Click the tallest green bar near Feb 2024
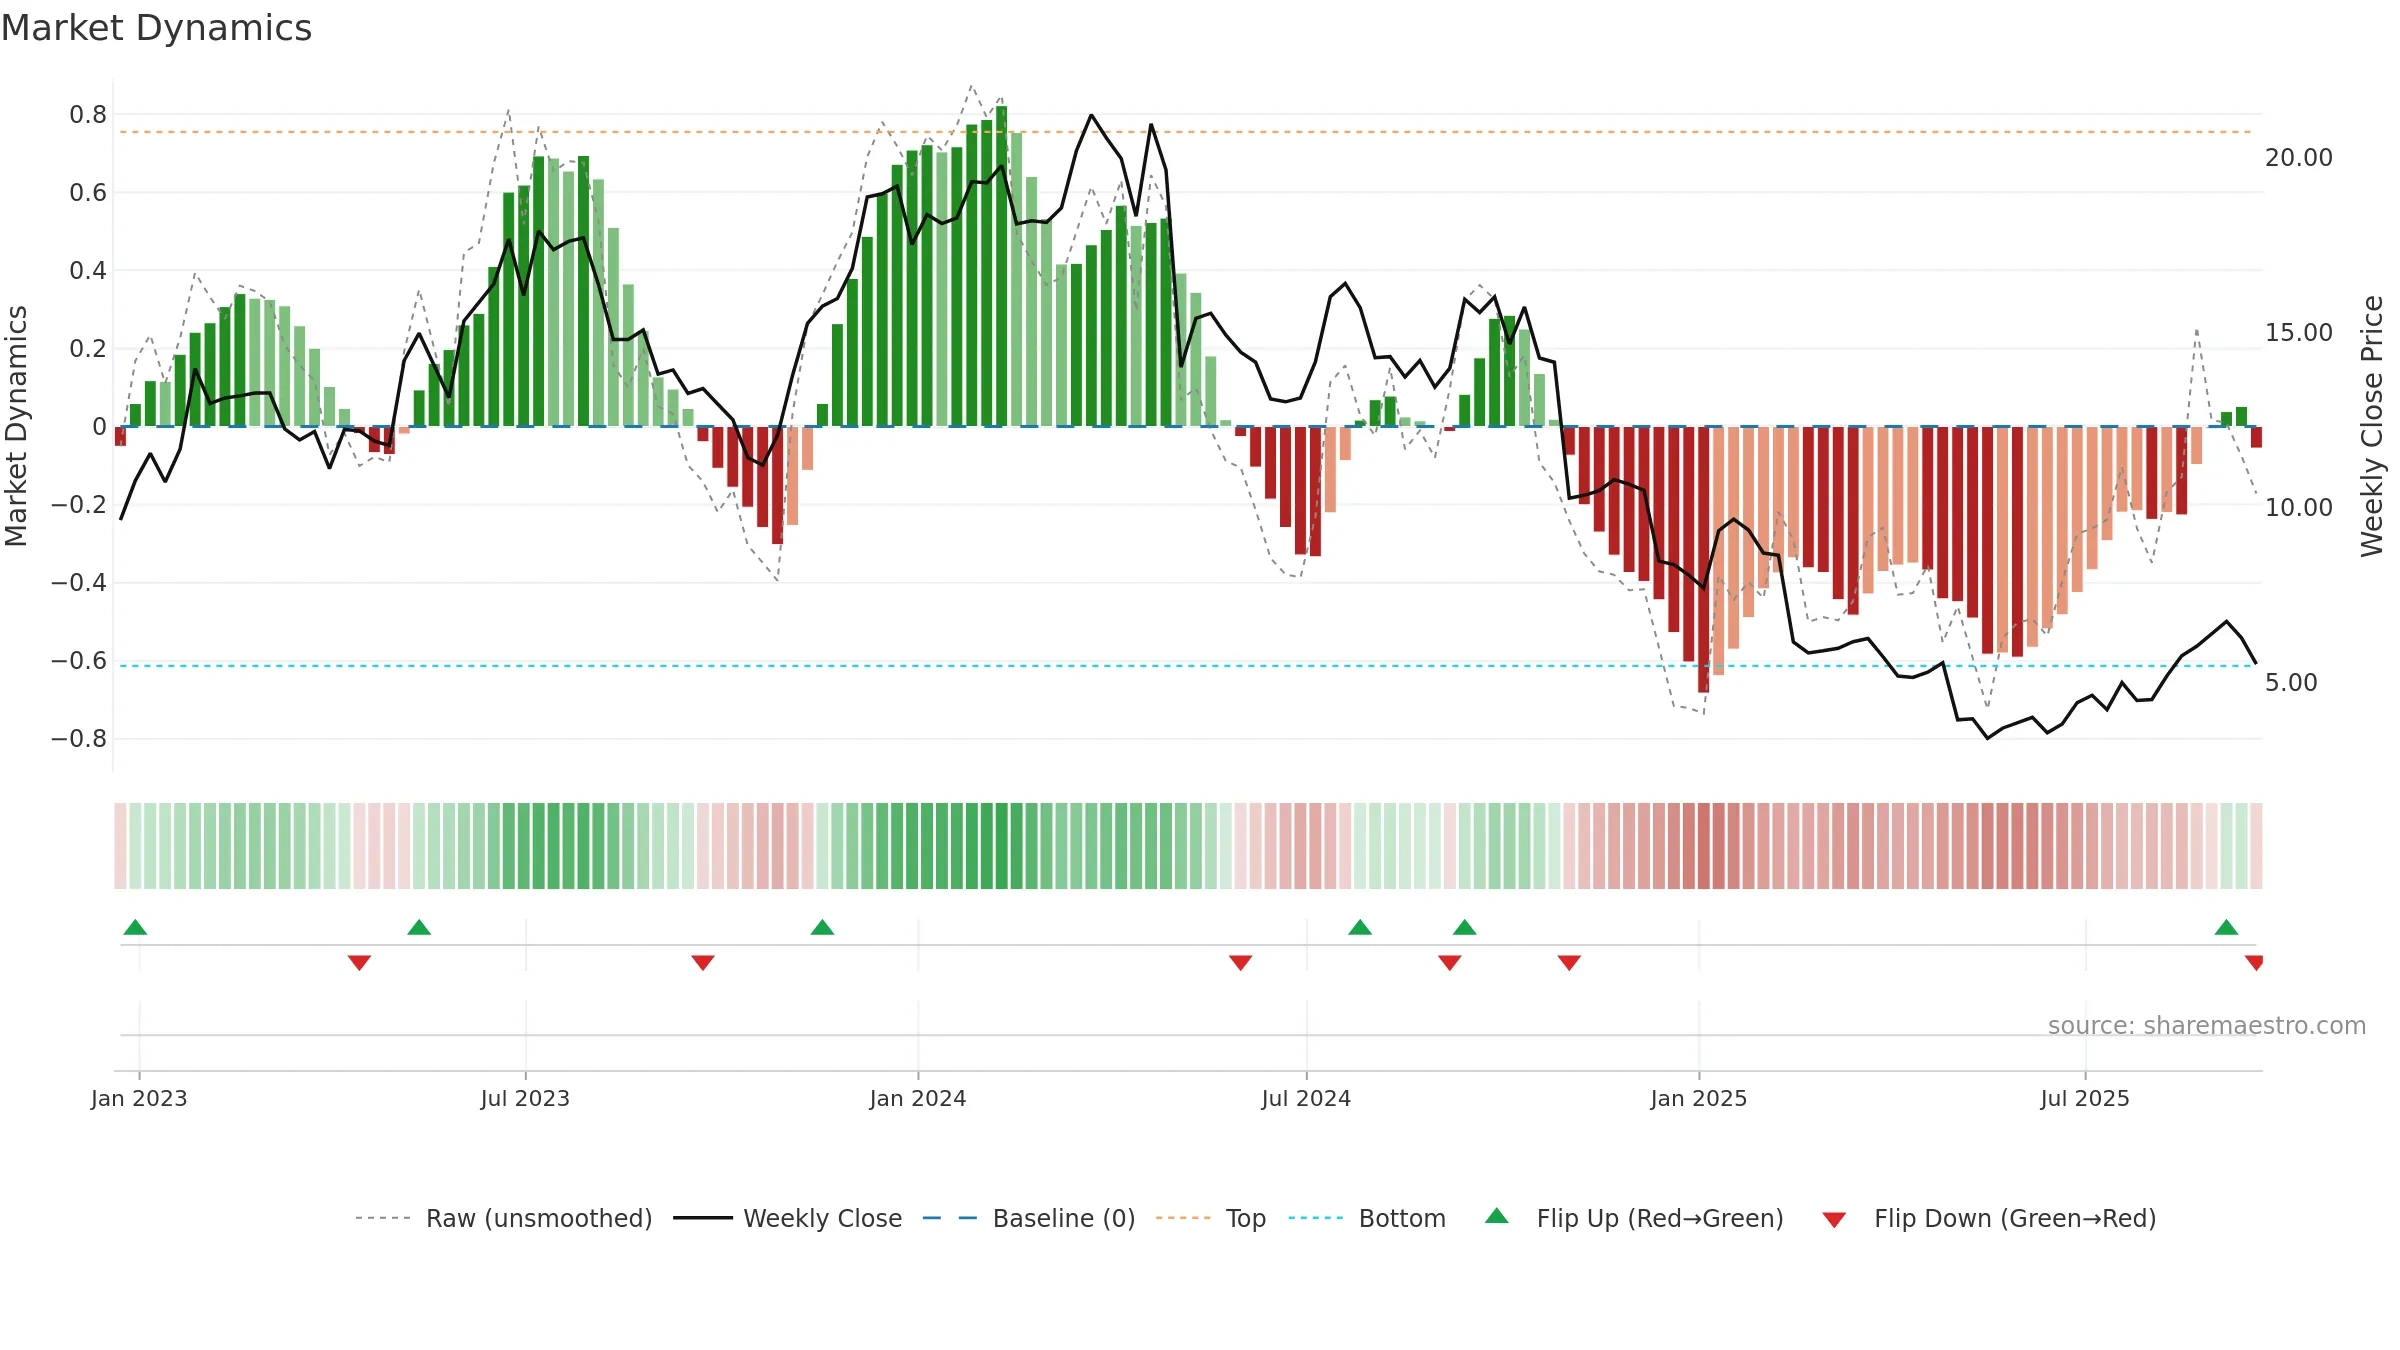The height and width of the screenshot is (1350, 2400). pyautogui.click(x=1001, y=266)
